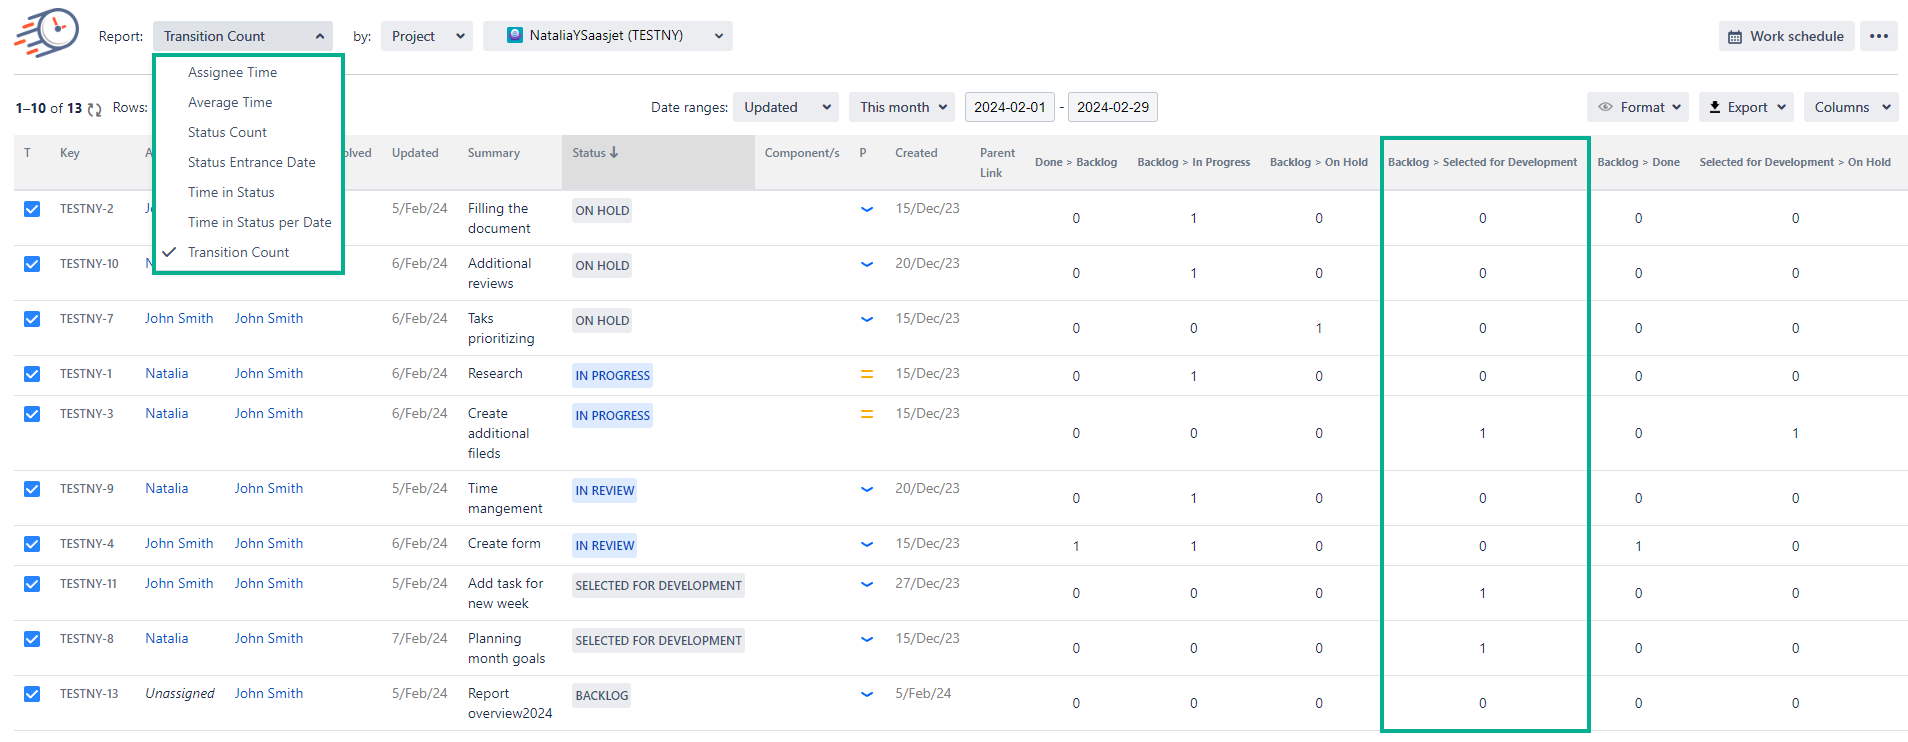Uncheck the TESTNY-3 row checkbox

click(32, 414)
